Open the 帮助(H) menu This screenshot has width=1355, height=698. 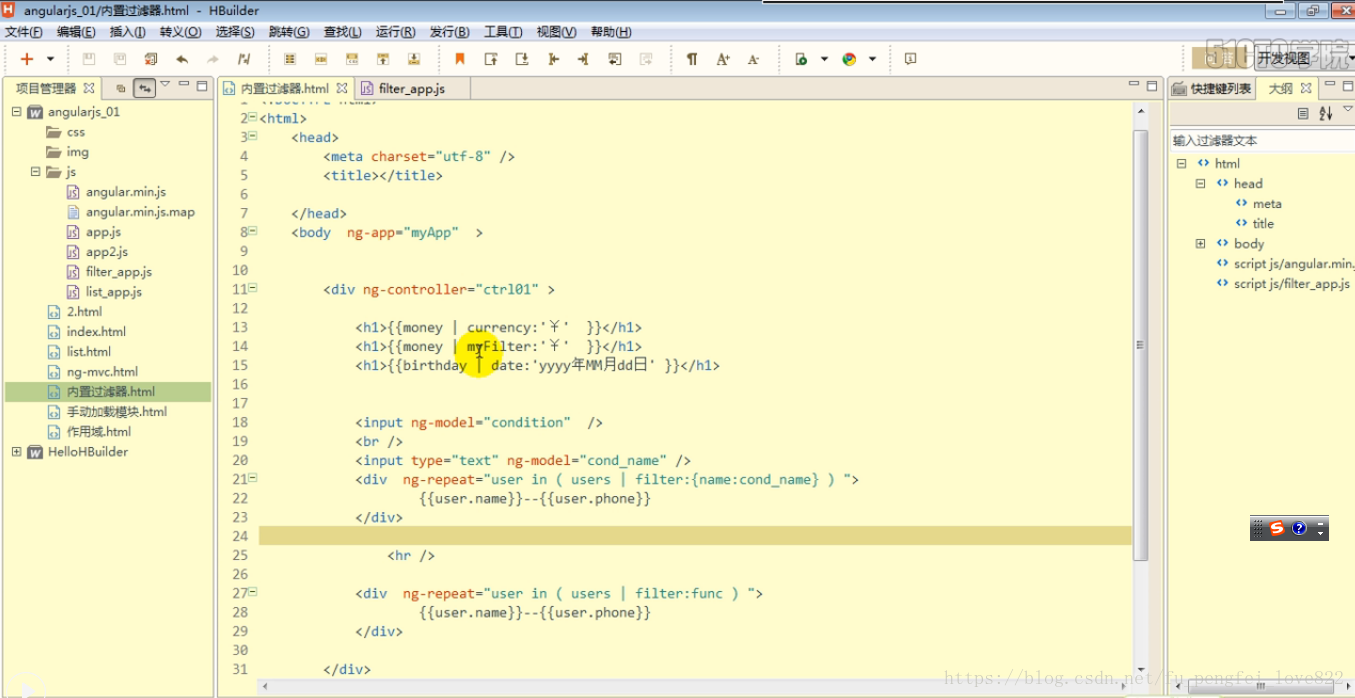pyautogui.click(x=611, y=32)
